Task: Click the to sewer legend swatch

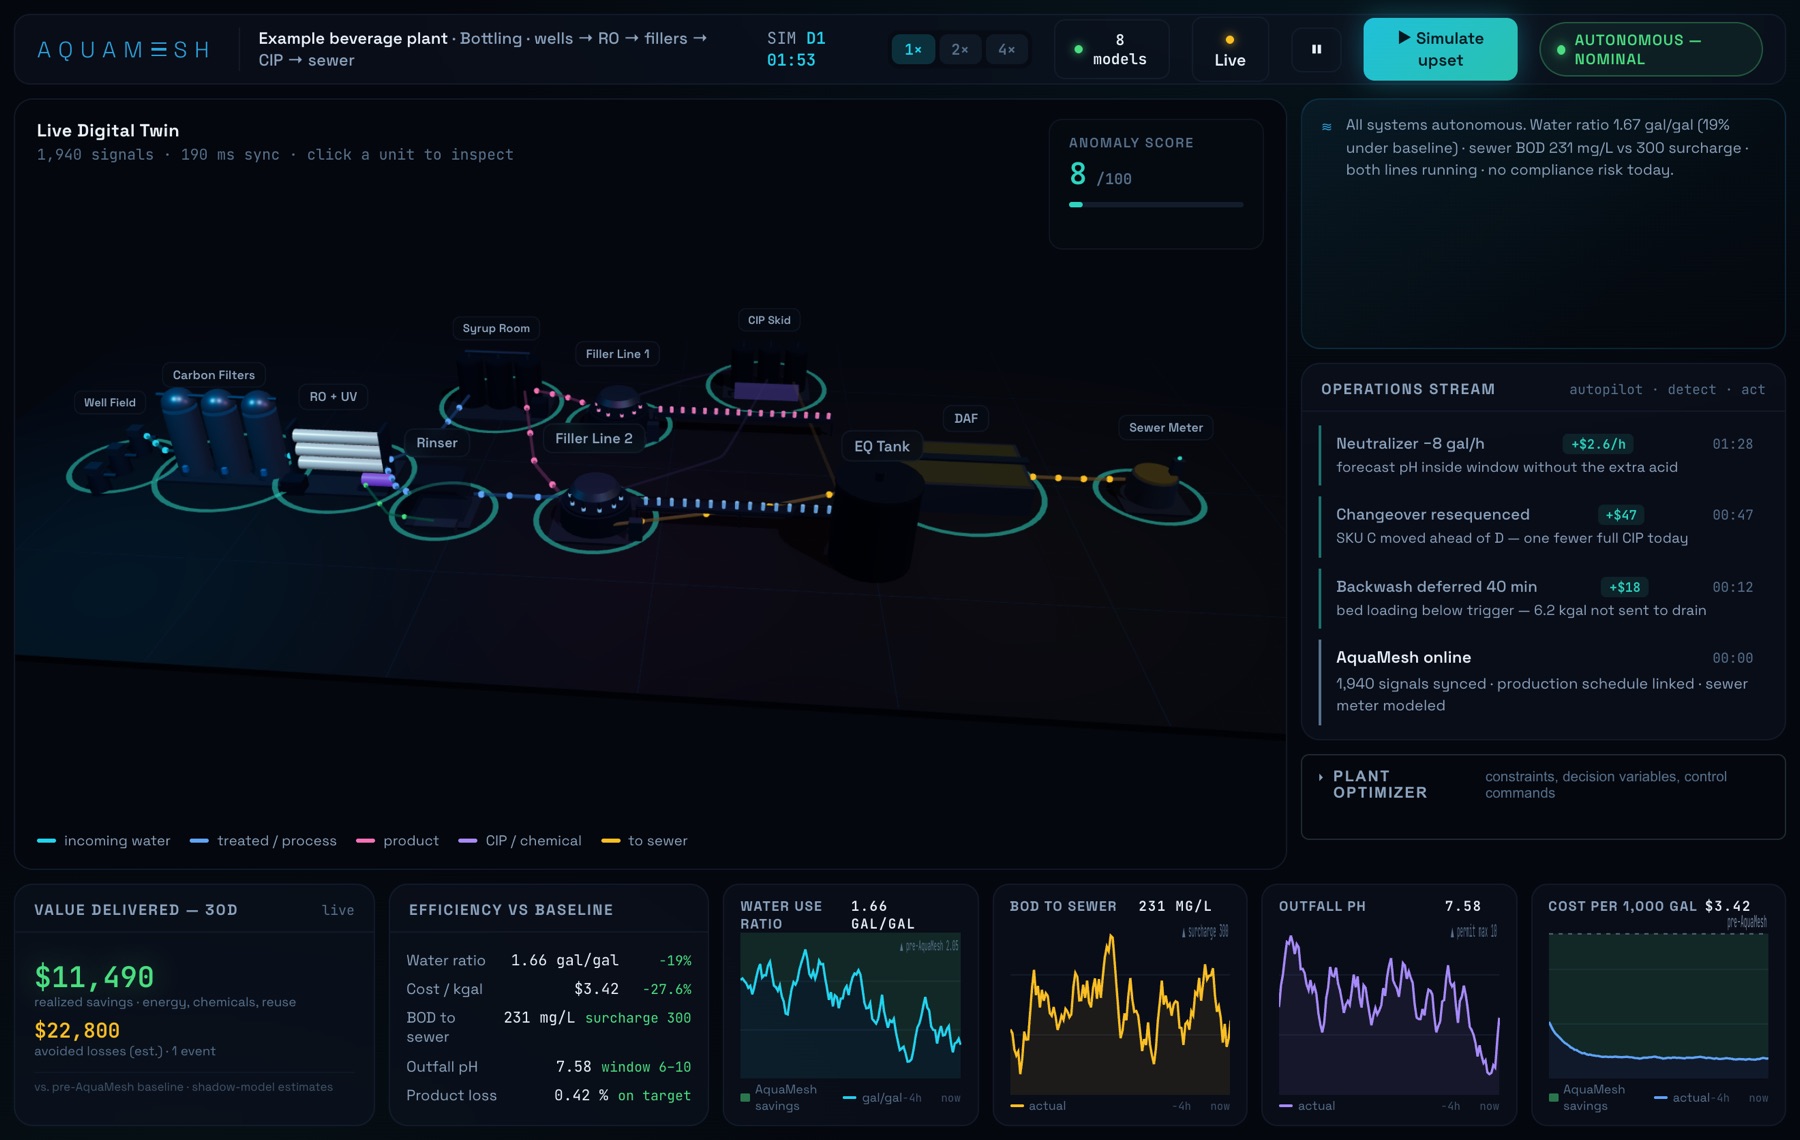Action: (x=610, y=841)
